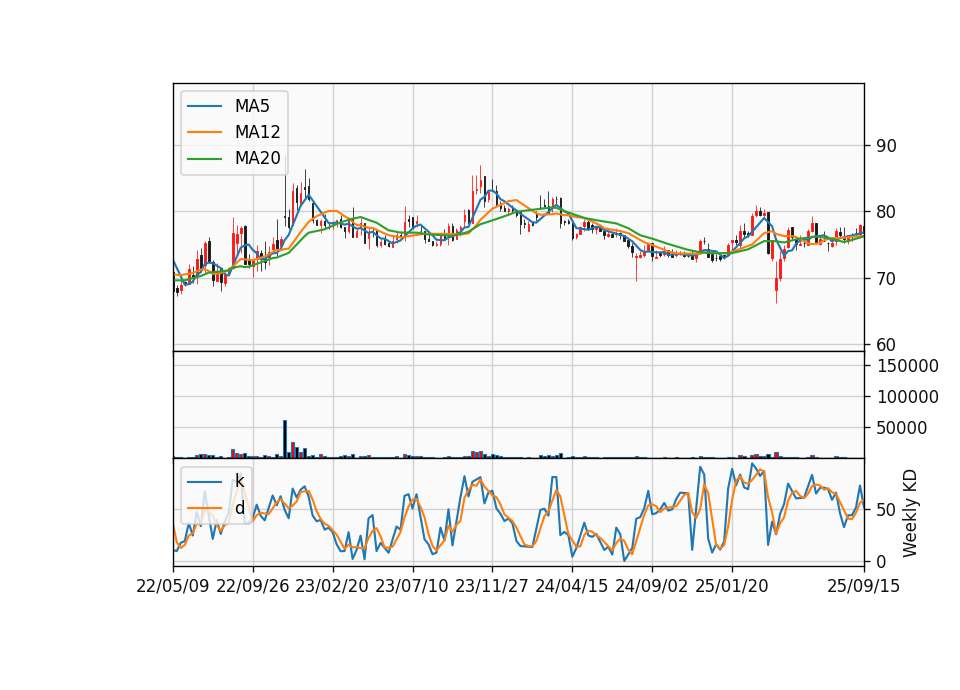Click the 150000 volume axis label
This screenshot has height=690, width=960.
(x=907, y=366)
